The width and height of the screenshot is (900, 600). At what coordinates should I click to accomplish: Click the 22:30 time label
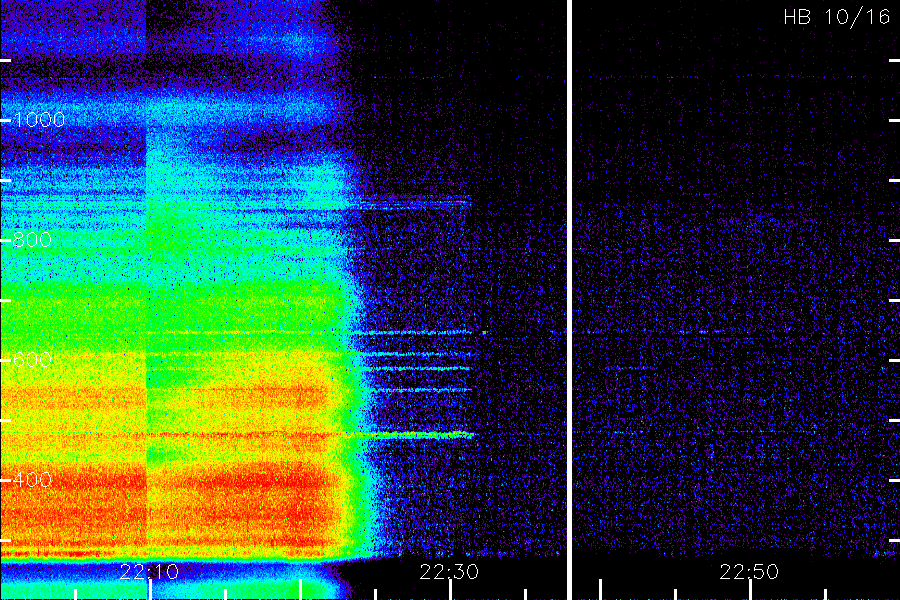(x=449, y=572)
